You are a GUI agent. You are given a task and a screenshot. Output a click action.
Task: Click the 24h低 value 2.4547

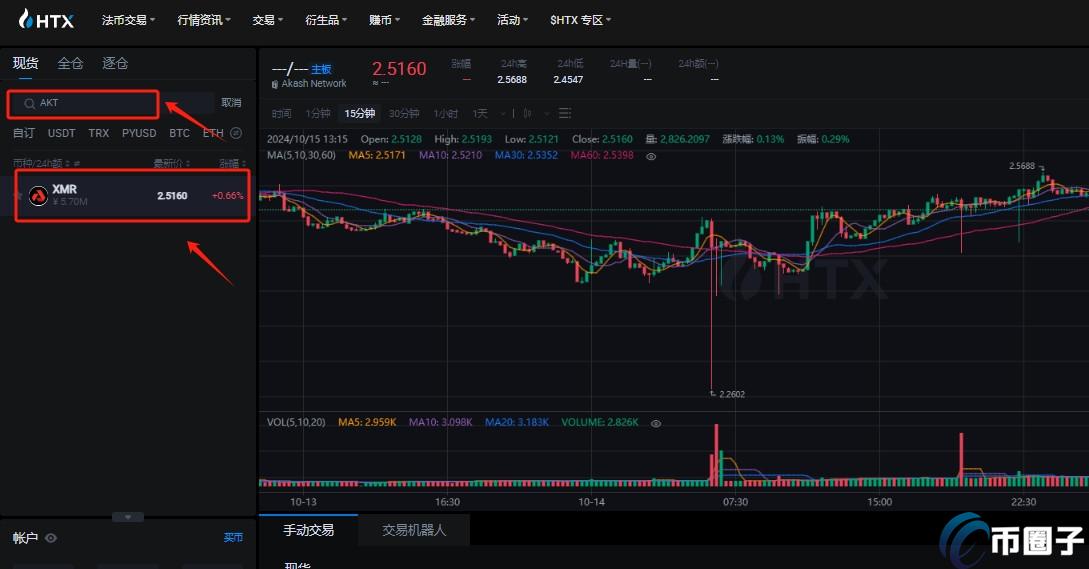click(568, 80)
